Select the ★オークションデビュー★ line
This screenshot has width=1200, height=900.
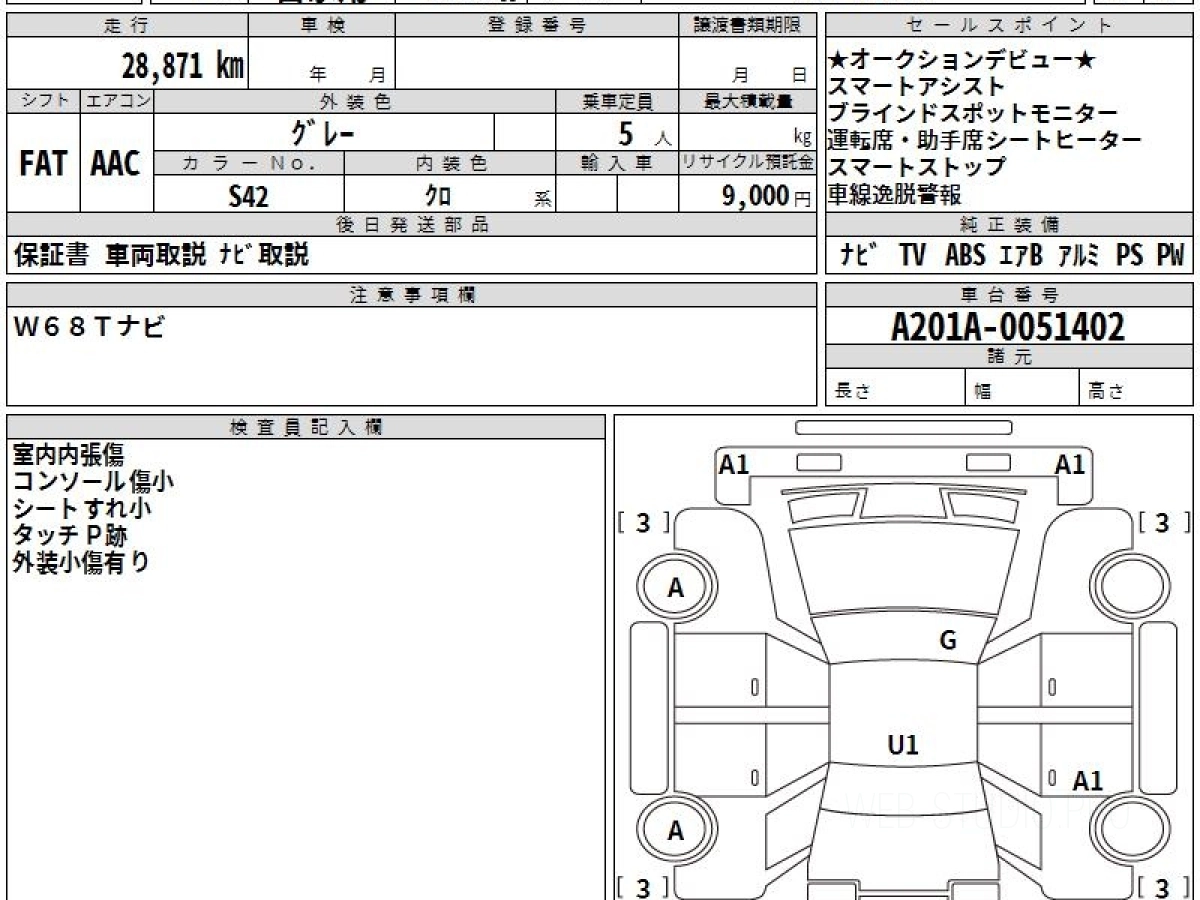click(x=963, y=60)
